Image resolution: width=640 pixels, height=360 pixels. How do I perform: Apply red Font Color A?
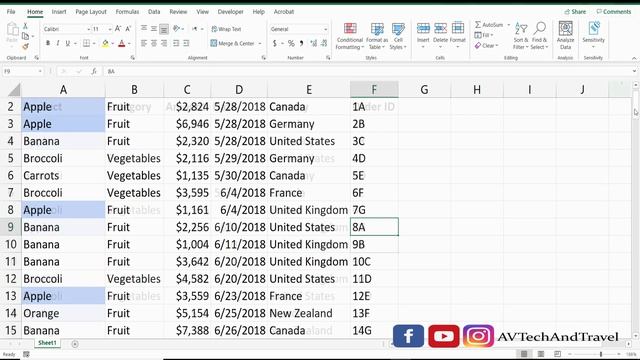coord(122,43)
